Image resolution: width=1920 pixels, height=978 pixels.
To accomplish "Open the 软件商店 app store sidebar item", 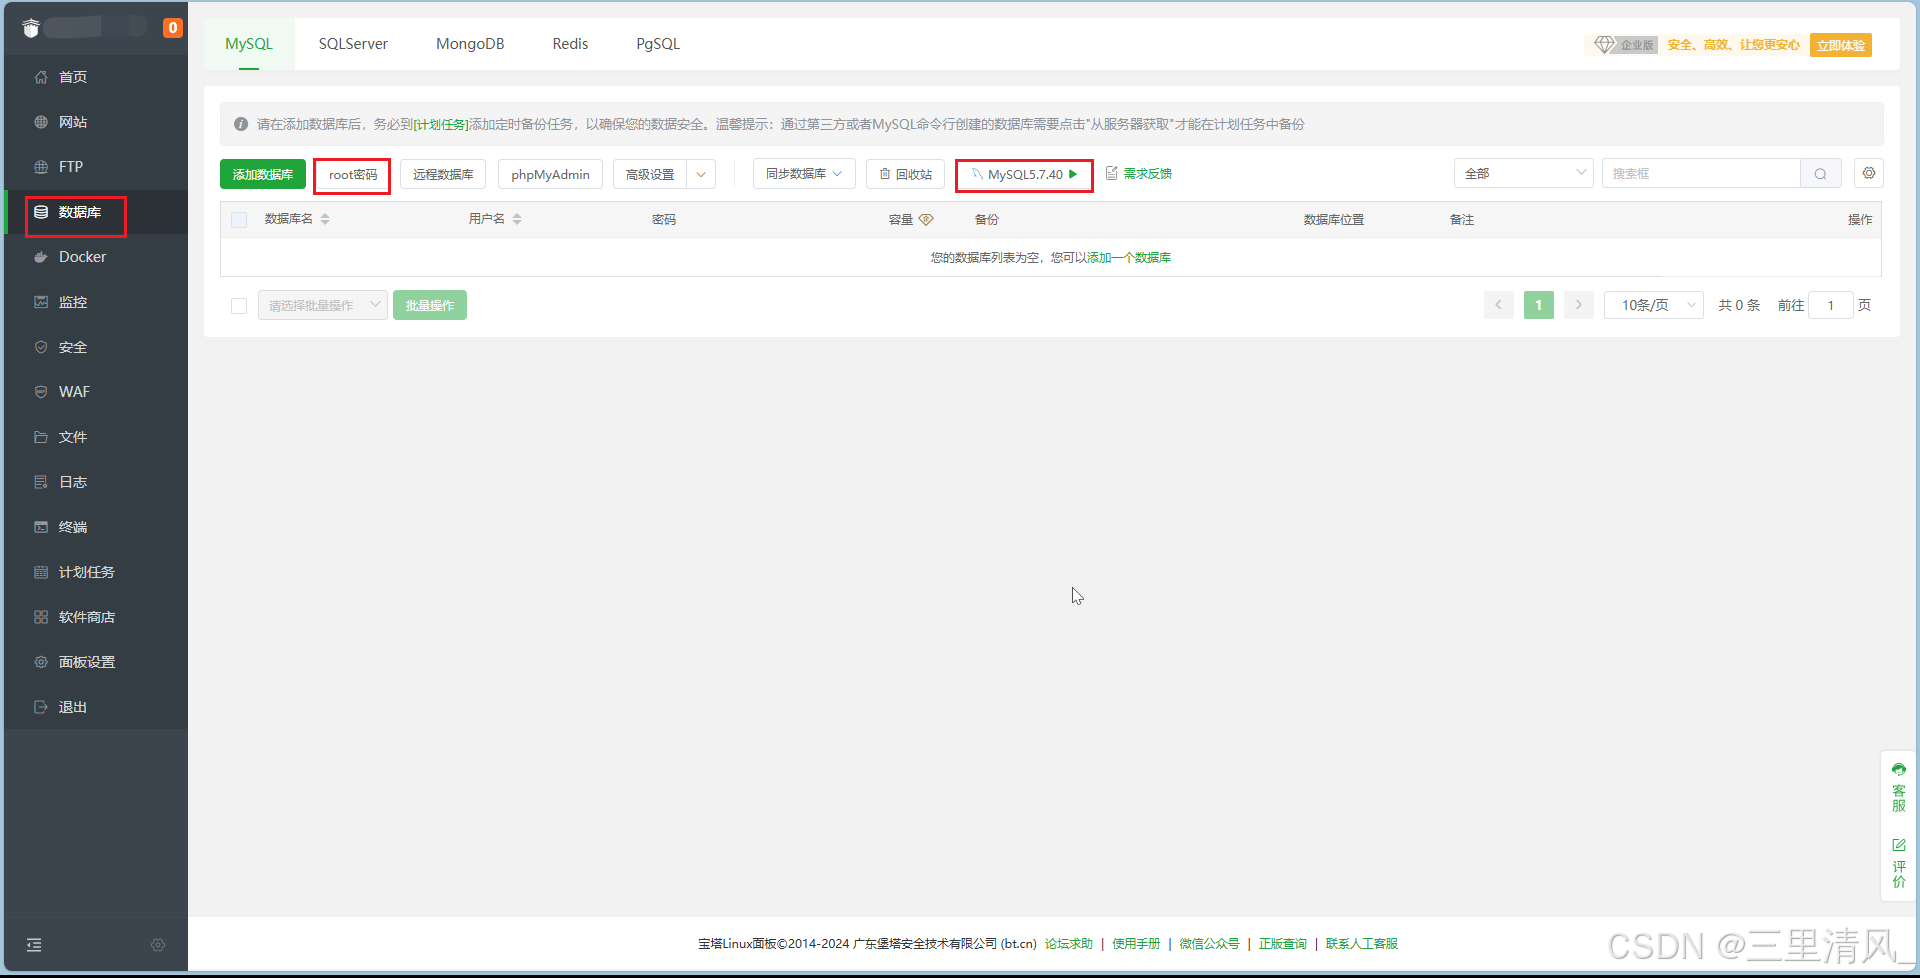I will (95, 617).
